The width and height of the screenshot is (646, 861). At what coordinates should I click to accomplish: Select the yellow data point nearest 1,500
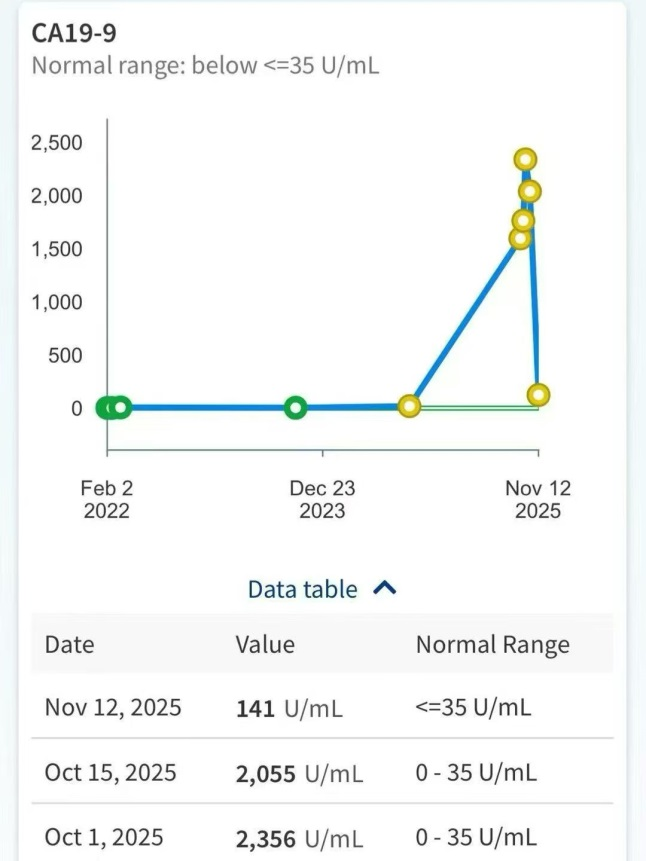pos(520,238)
